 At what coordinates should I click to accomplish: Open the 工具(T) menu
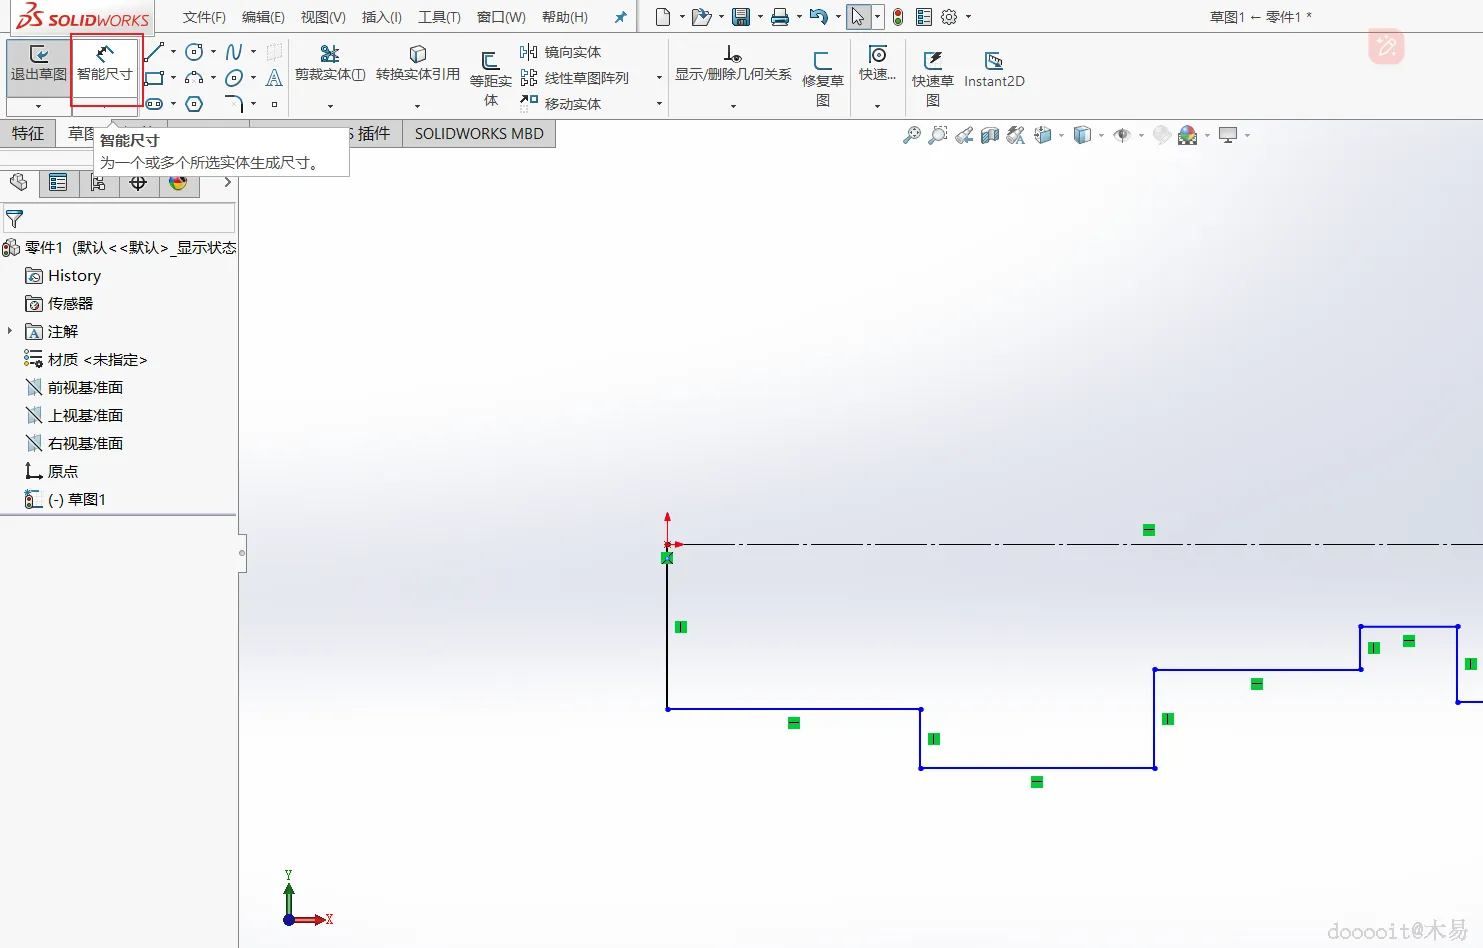(439, 17)
